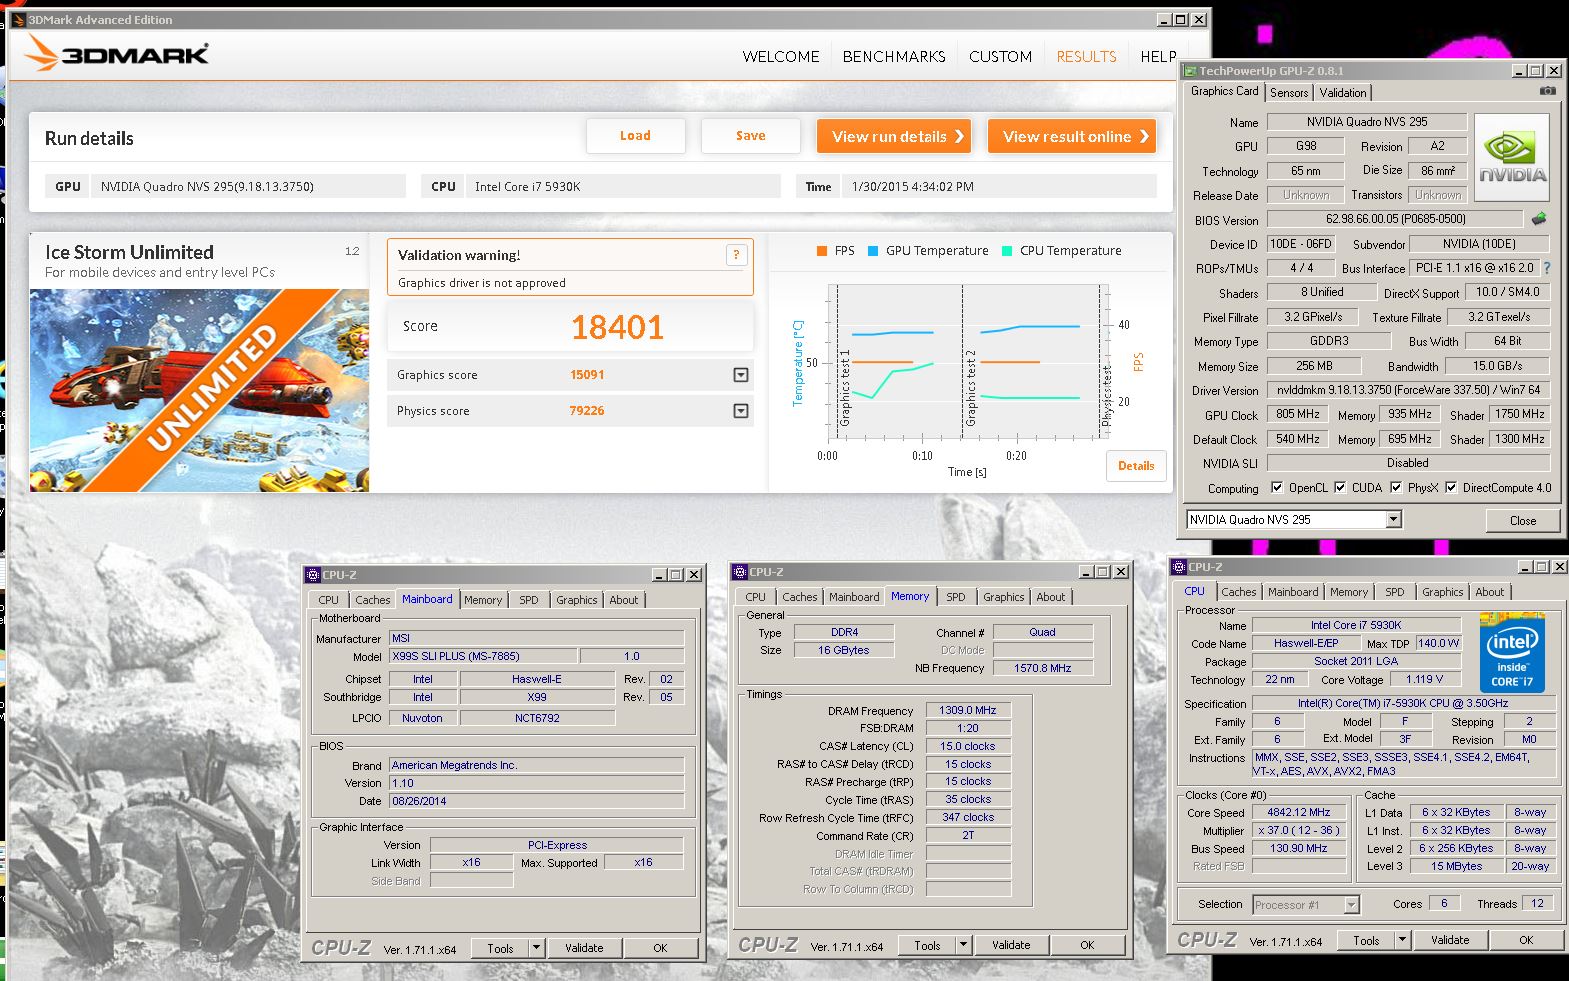Screen dimensions: 1569x981
Task: Expand the Physics score details
Action: point(741,411)
